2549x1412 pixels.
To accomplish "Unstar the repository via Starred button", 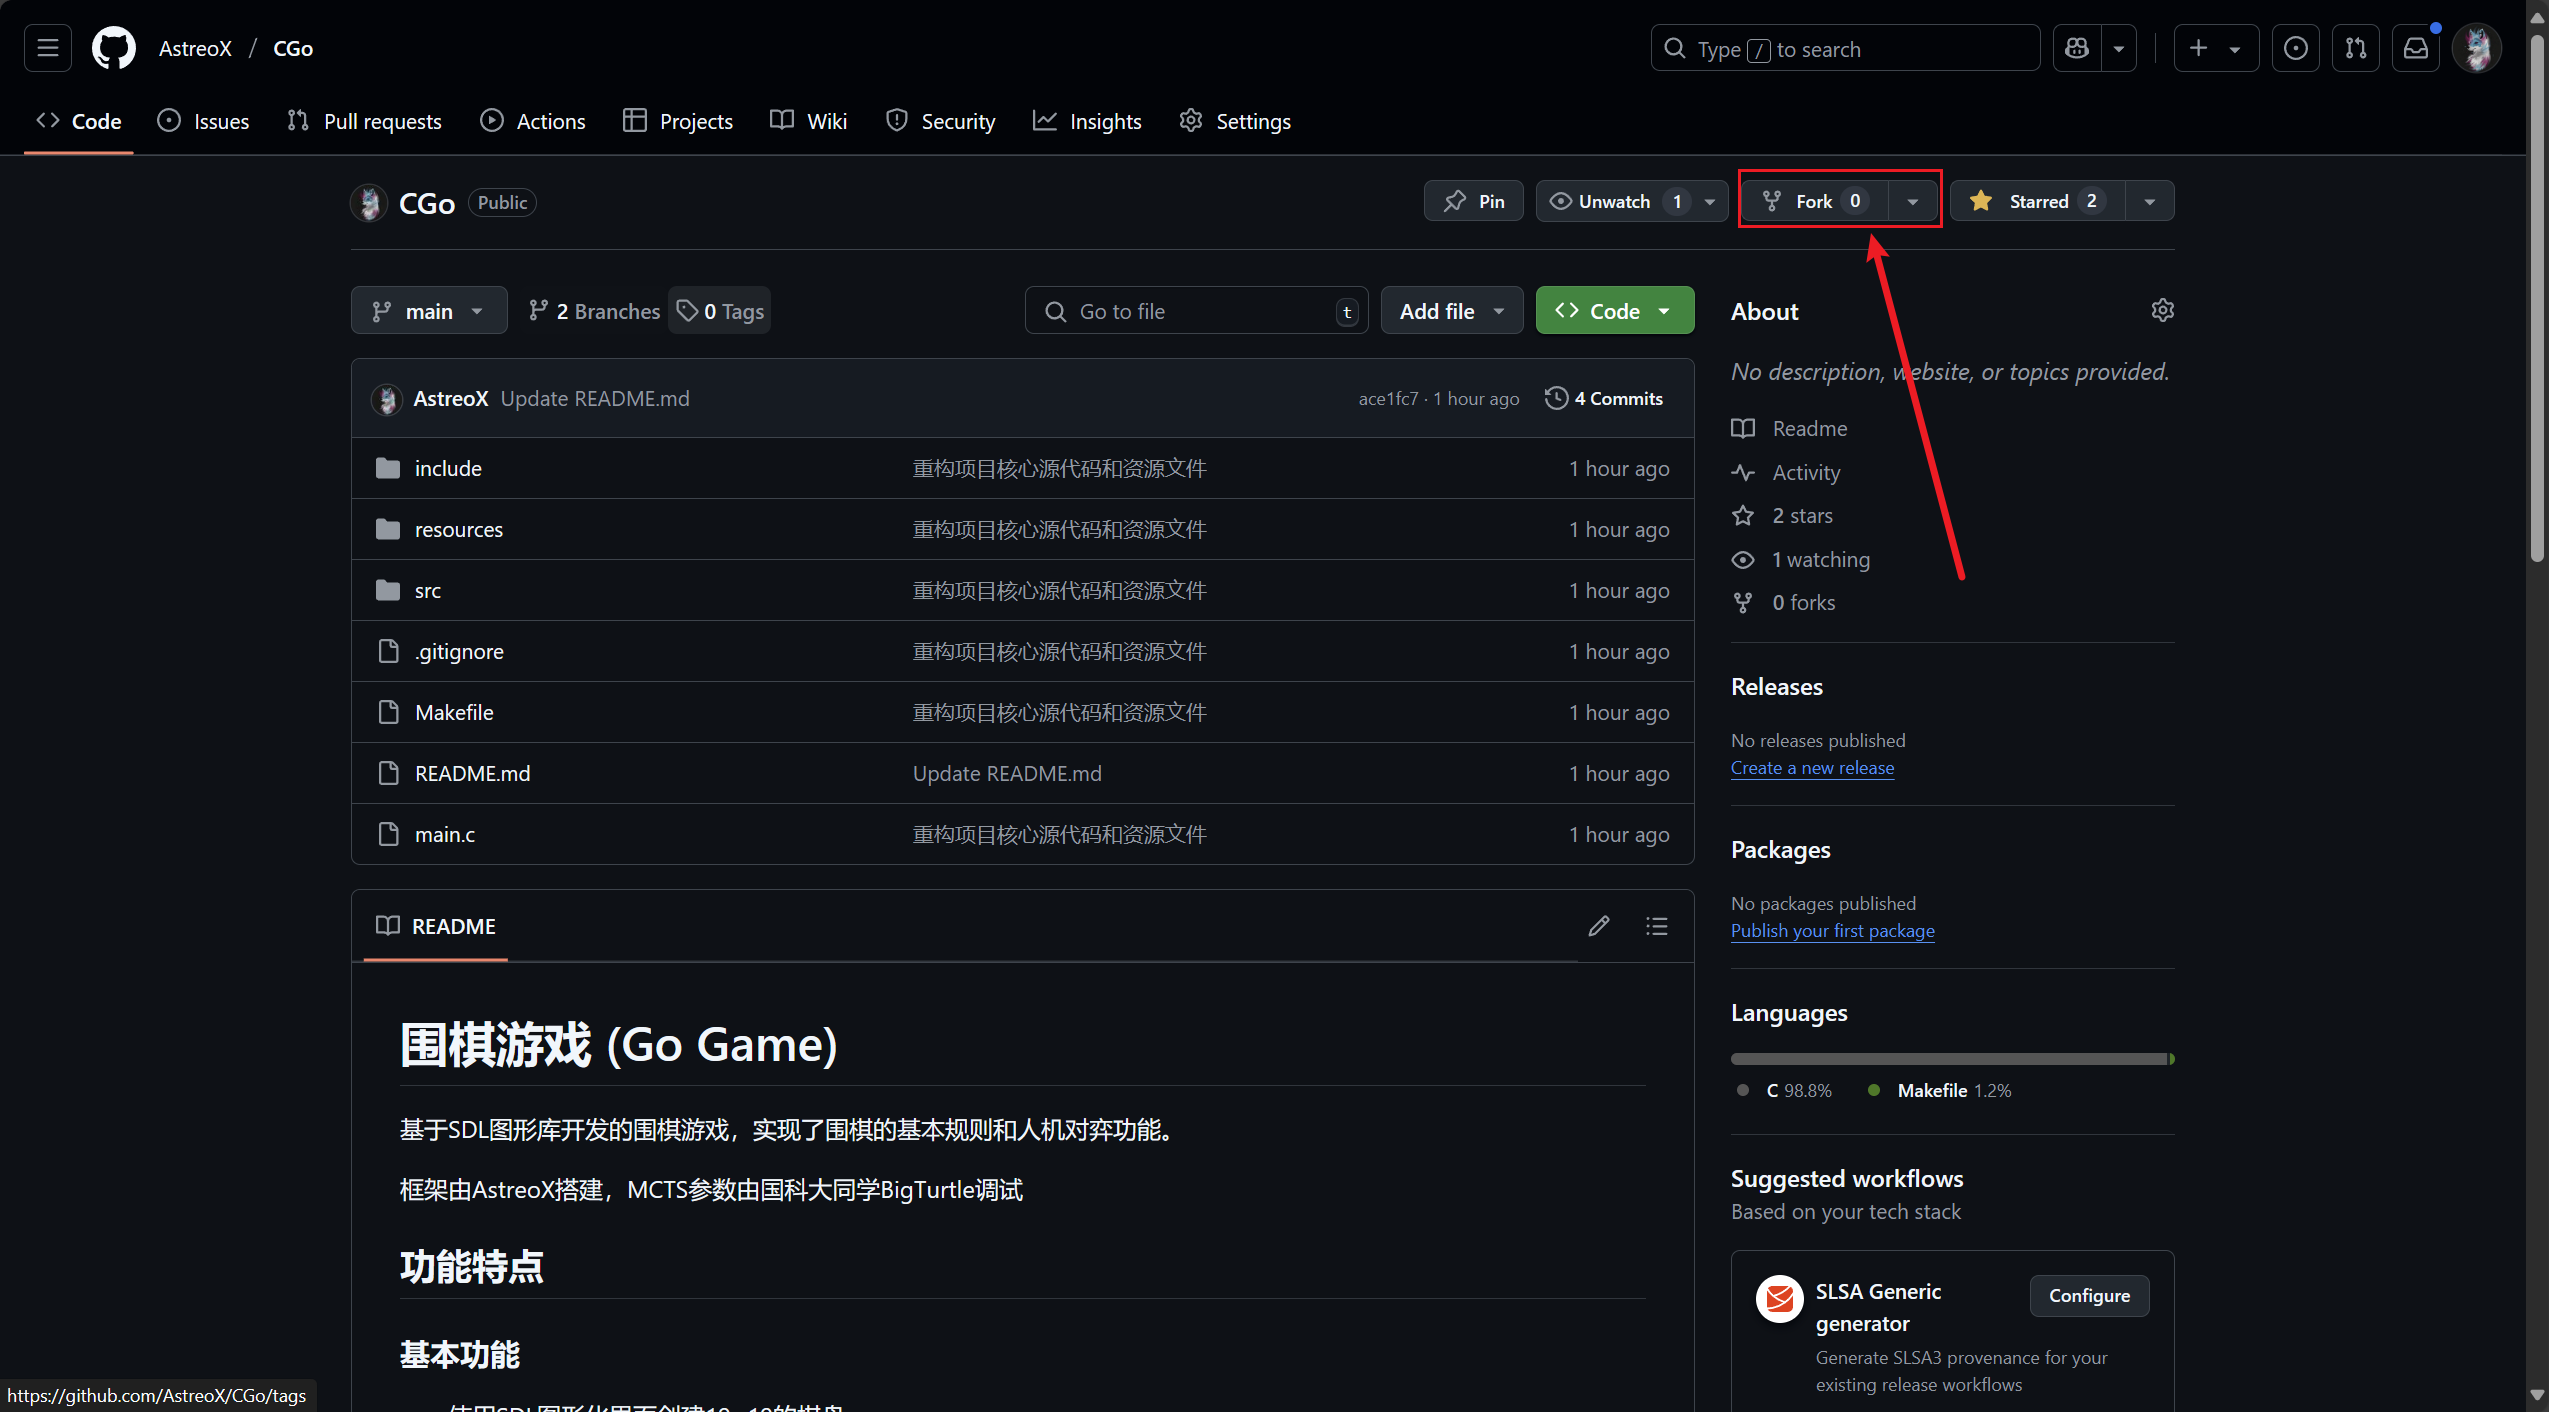I will [2037, 201].
